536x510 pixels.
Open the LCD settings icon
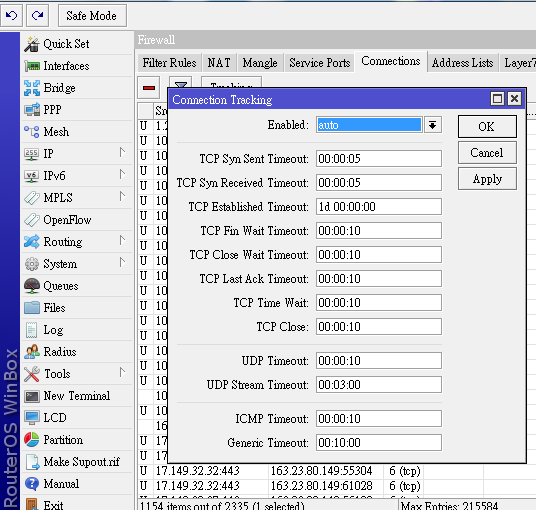pos(32,418)
